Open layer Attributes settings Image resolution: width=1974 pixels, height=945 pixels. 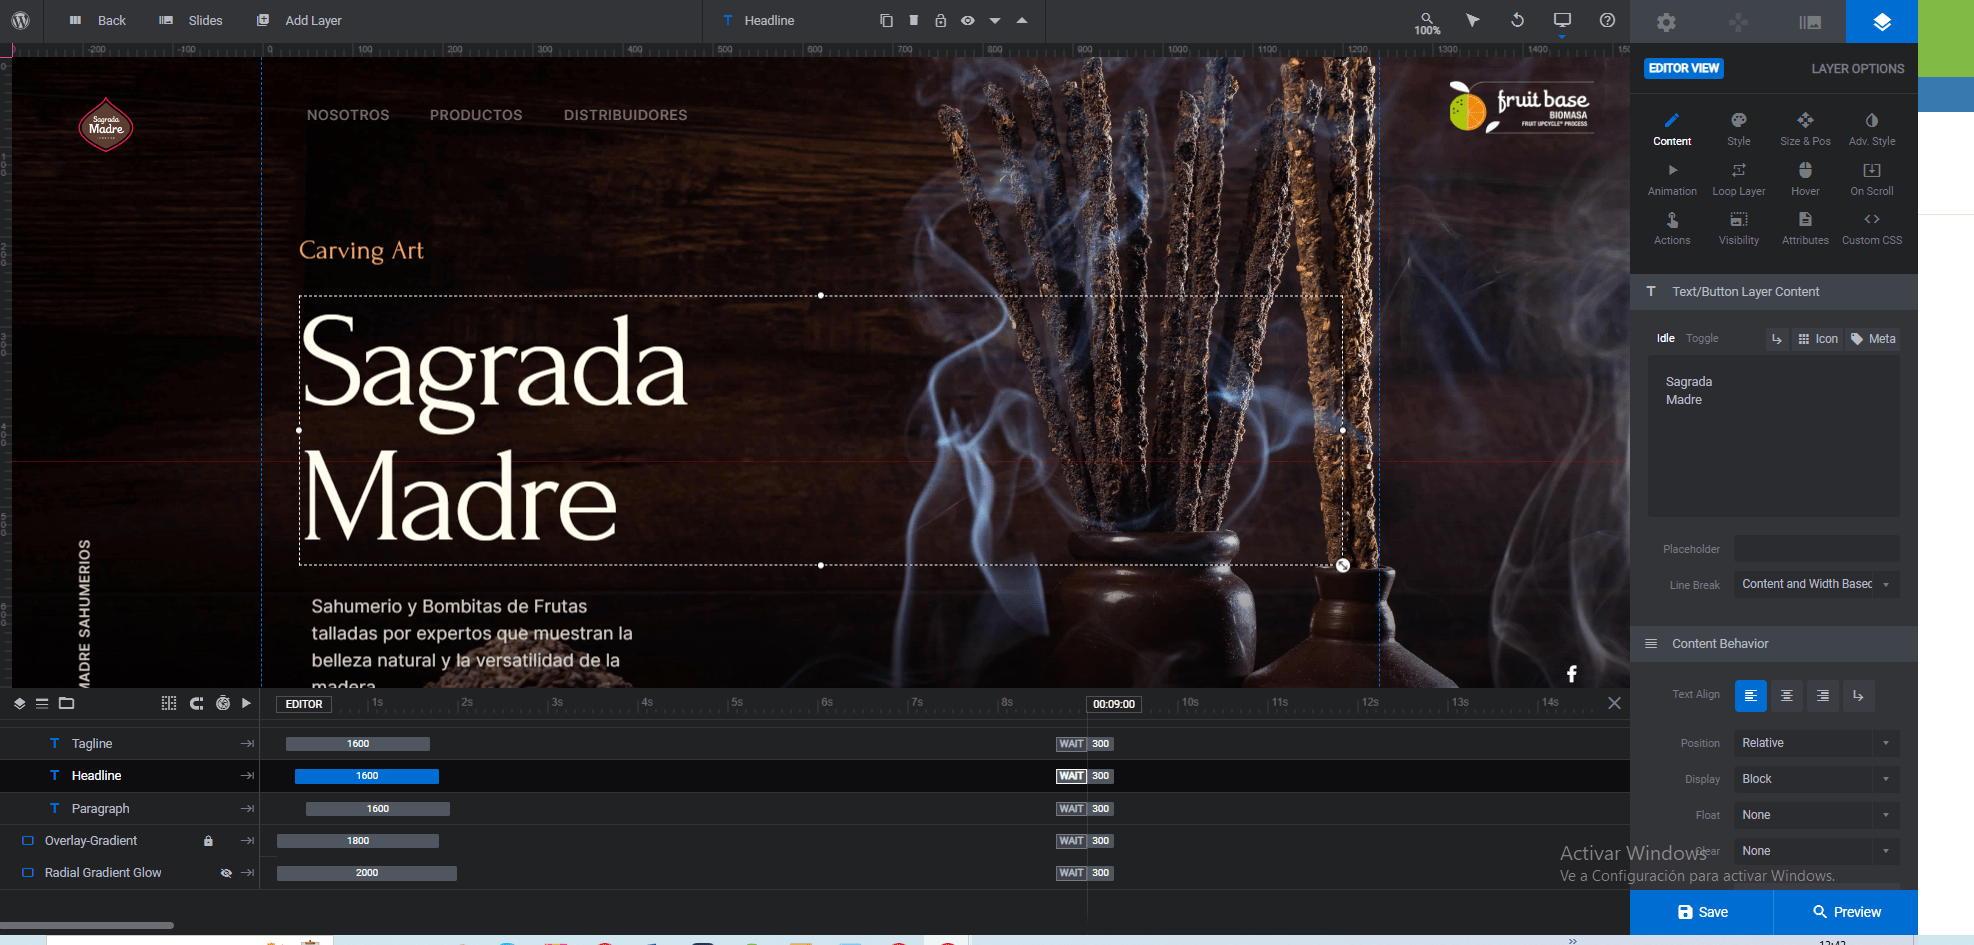coord(1805,228)
